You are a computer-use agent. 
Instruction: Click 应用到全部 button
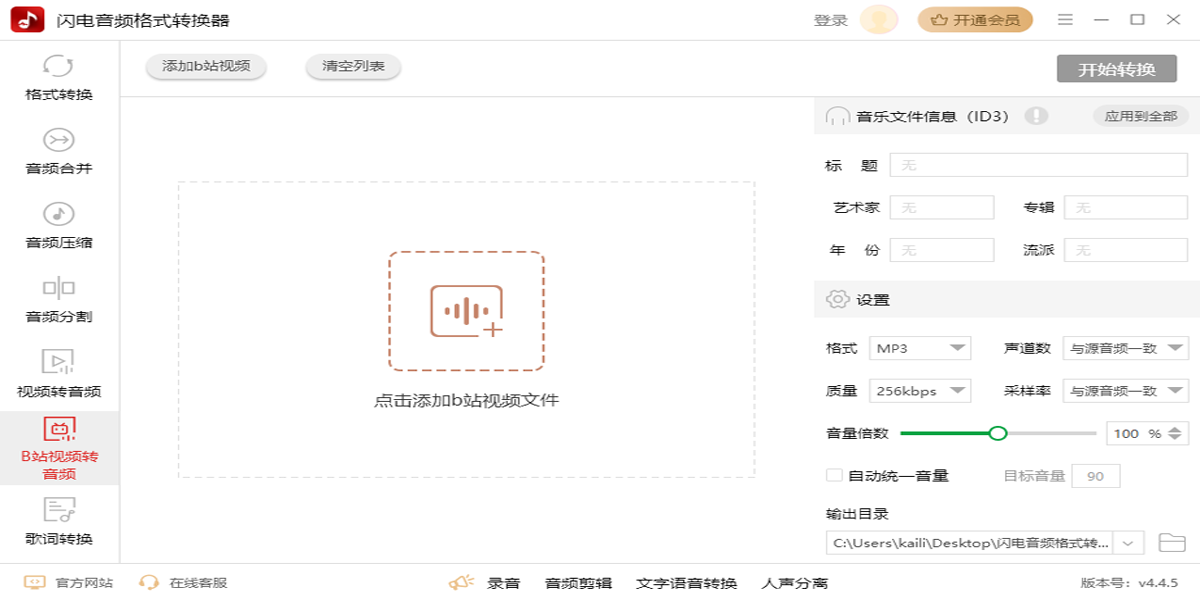(x=1140, y=116)
